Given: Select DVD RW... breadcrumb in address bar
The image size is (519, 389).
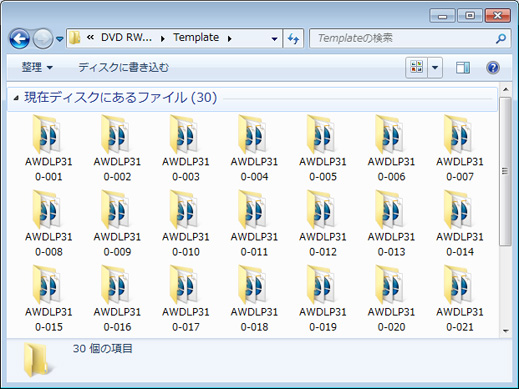Looking at the screenshot, I should click(x=126, y=38).
